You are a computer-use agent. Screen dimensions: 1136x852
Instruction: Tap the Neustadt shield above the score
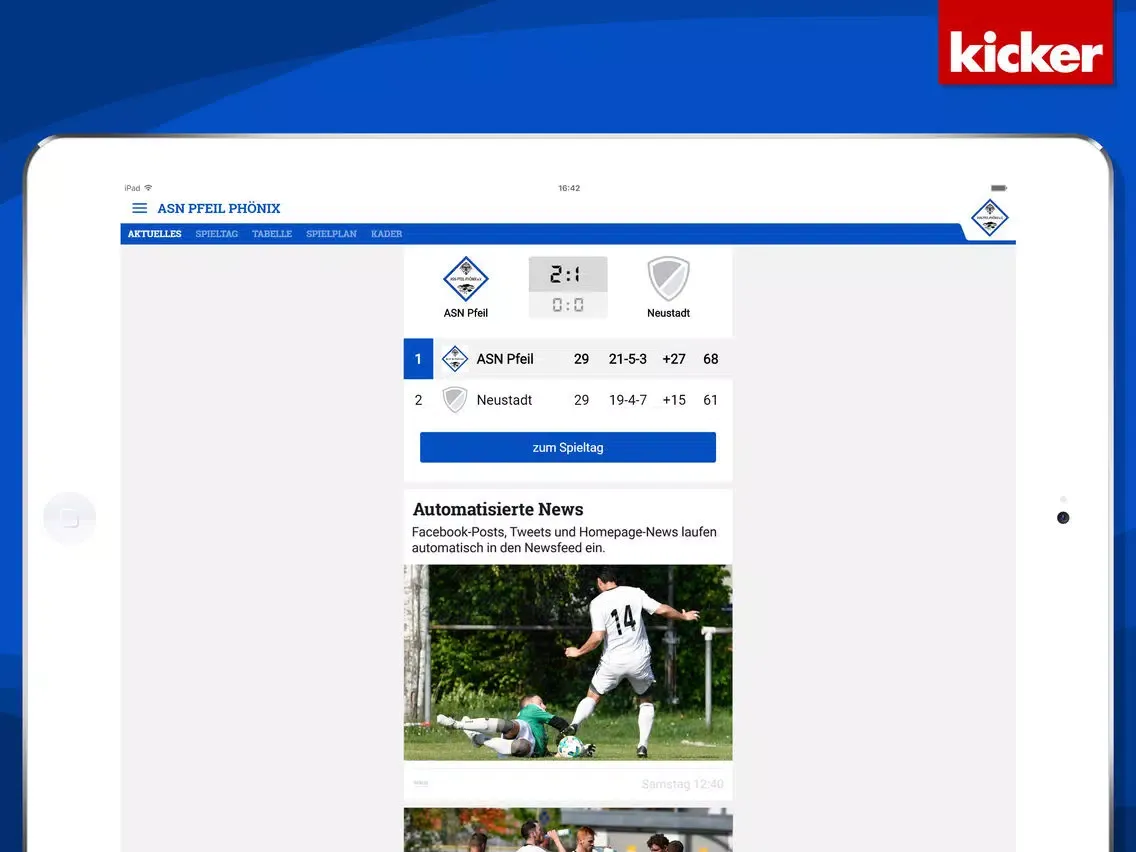(x=668, y=279)
